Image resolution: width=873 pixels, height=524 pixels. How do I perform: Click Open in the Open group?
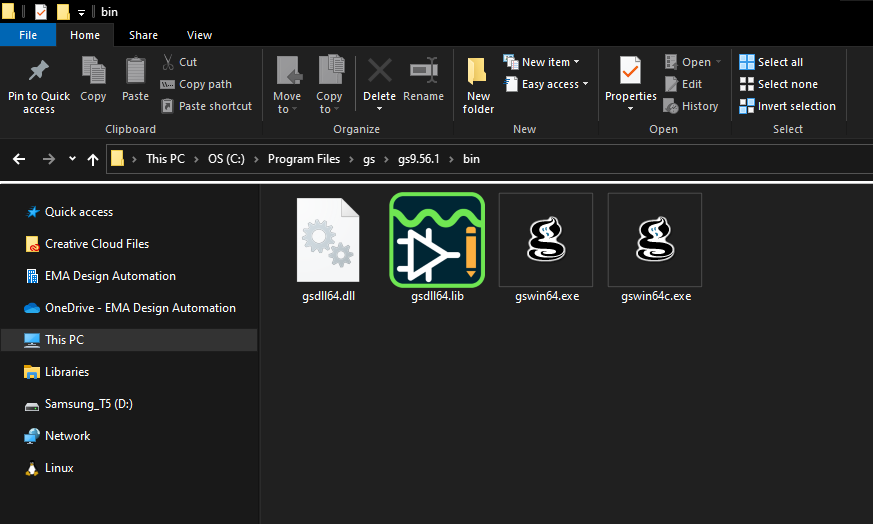point(688,62)
